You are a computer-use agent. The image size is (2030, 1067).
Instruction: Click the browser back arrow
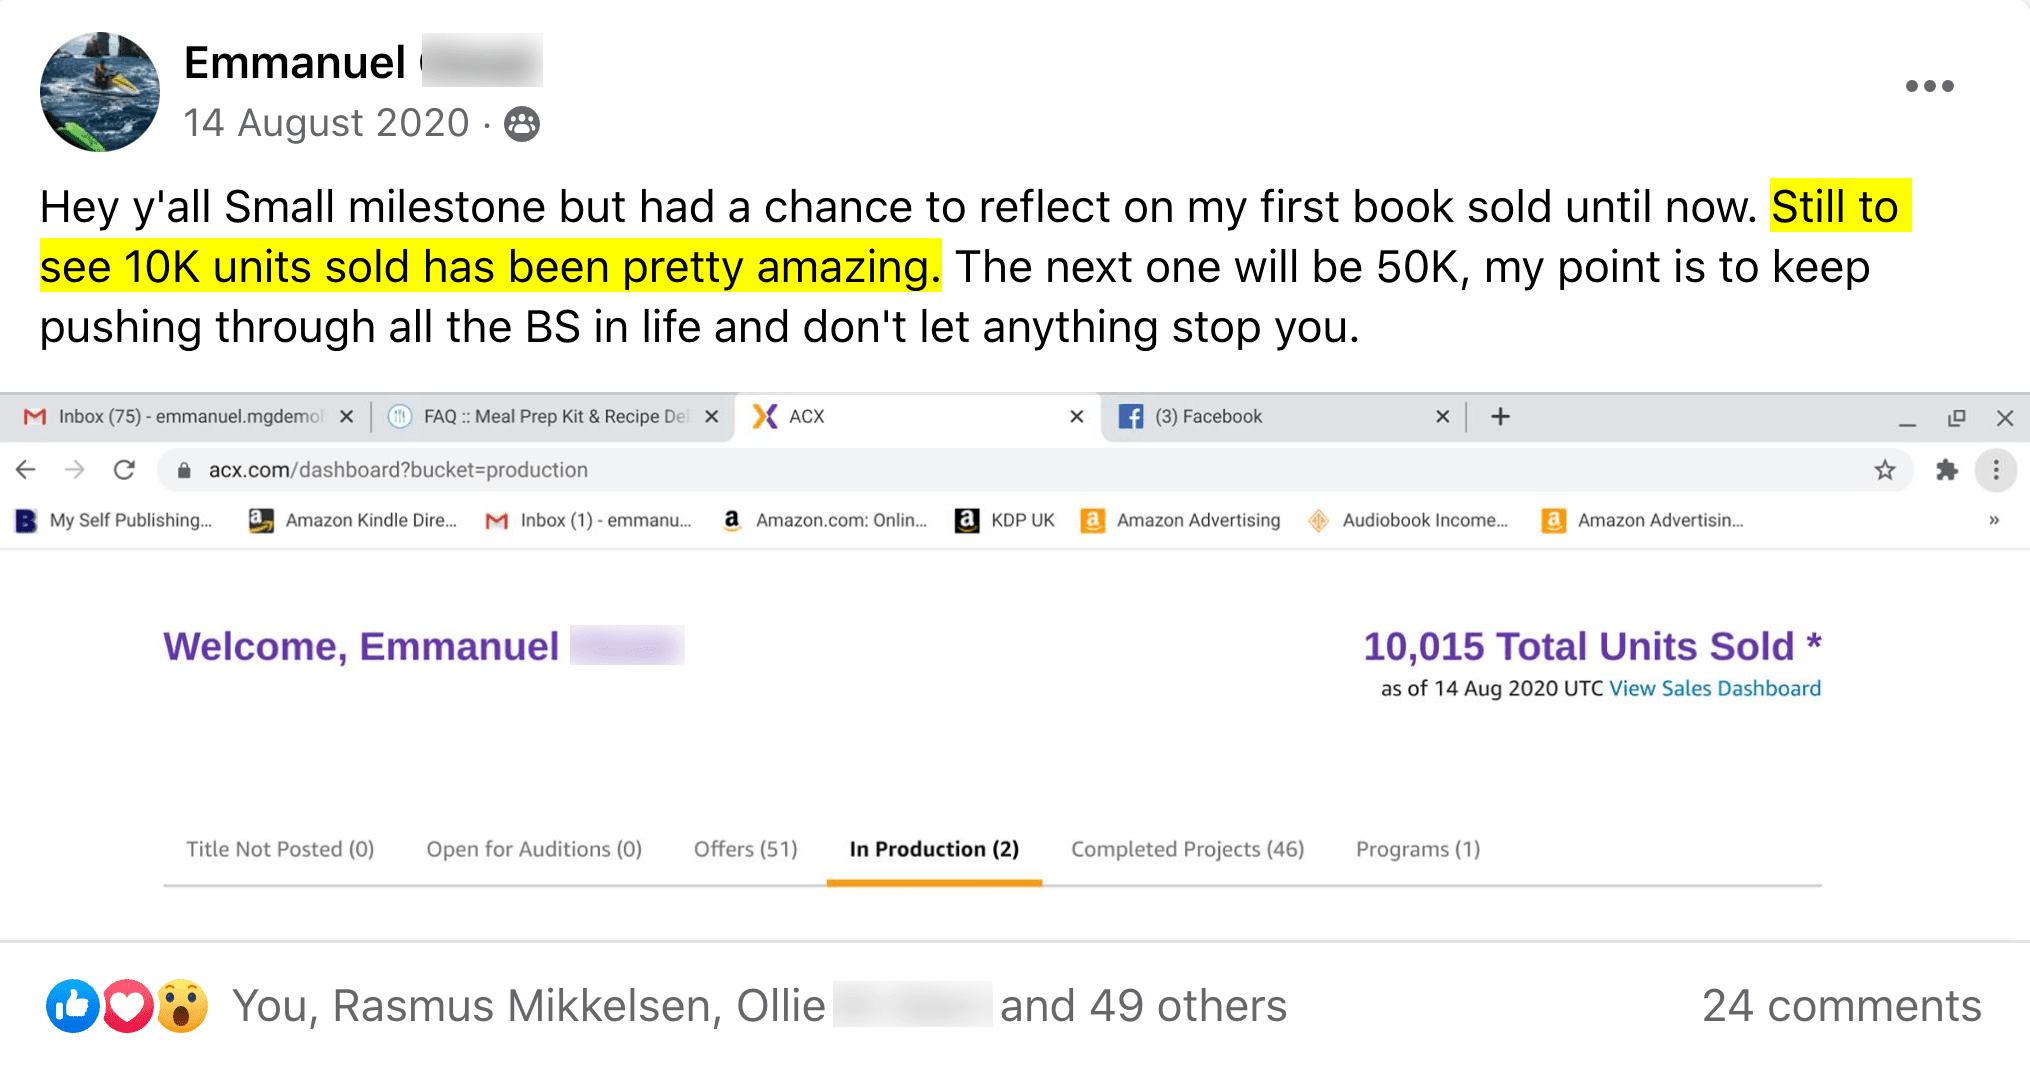pyautogui.click(x=26, y=470)
